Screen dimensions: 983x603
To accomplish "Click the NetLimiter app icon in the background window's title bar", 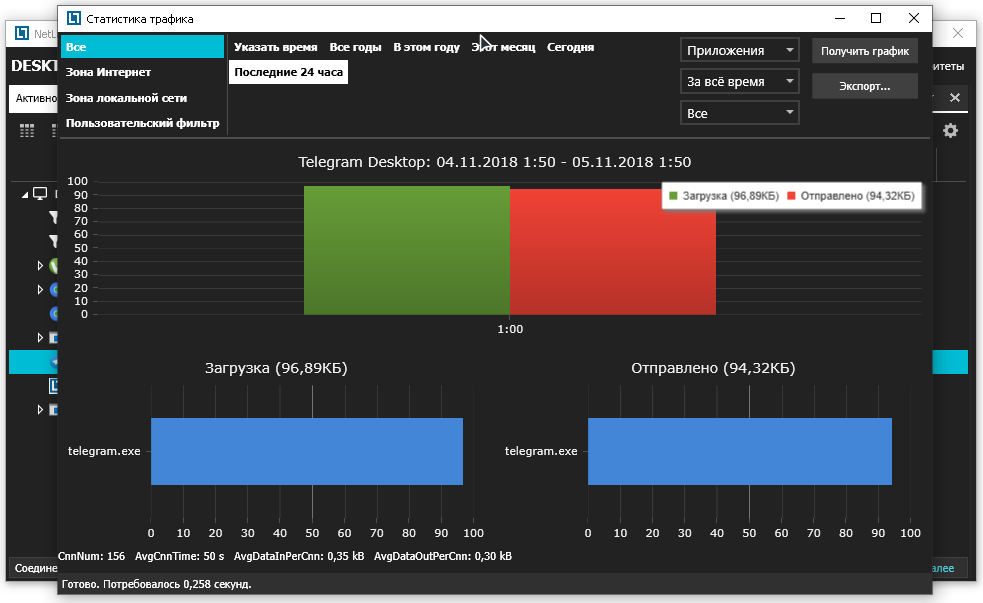I will [23, 33].
